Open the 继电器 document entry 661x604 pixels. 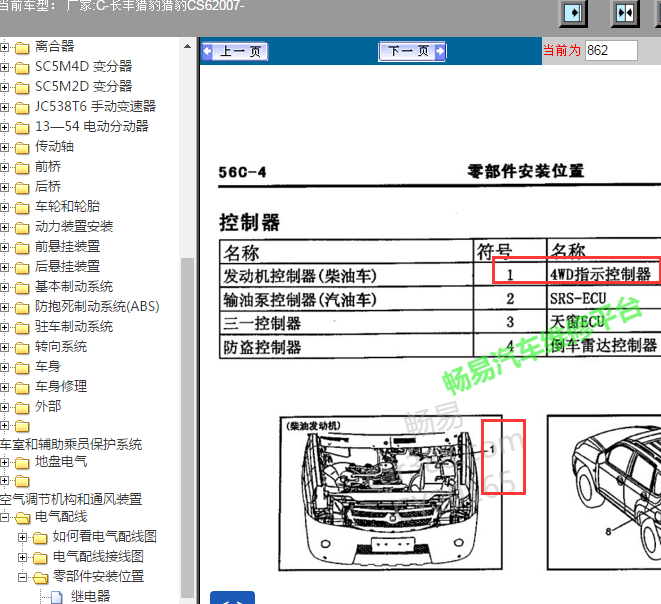[x=90, y=596]
